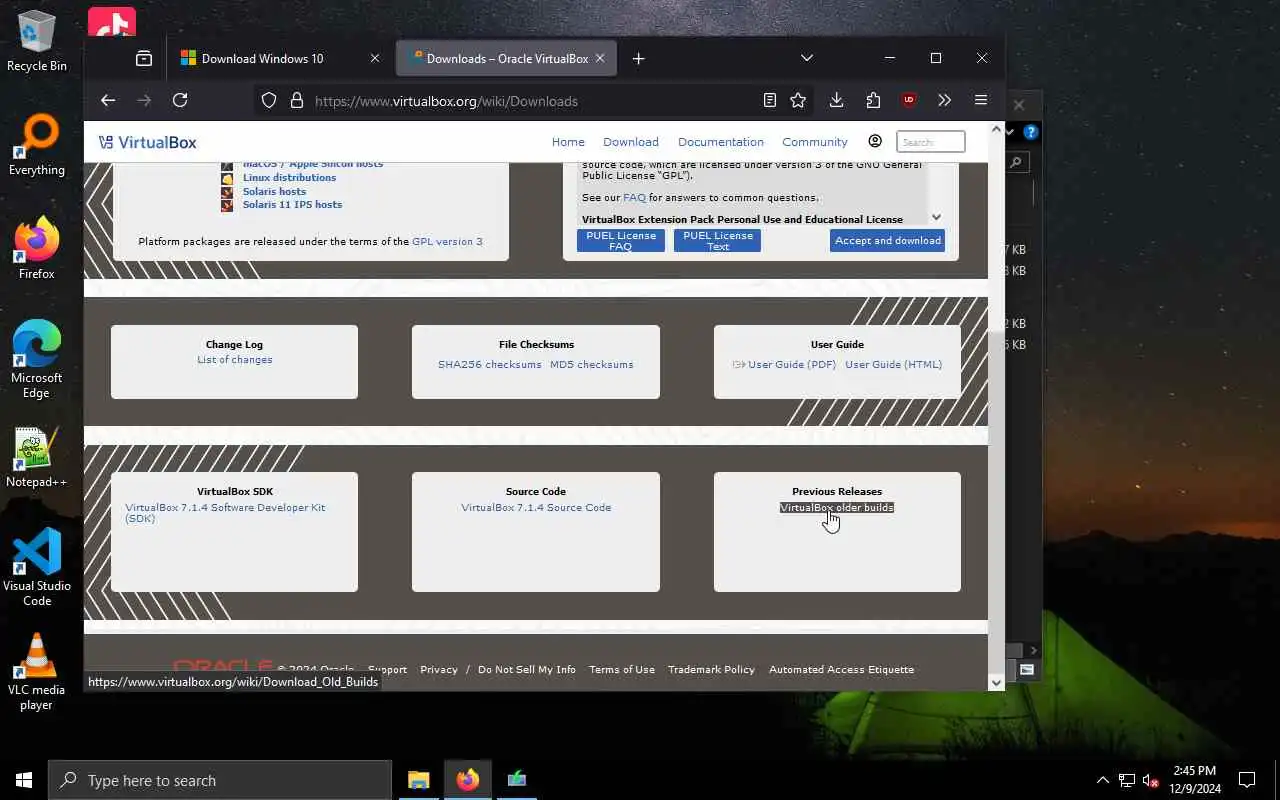List all tabs dropdown arrow
Image resolution: width=1280 pixels, height=800 pixels.
coord(807,58)
